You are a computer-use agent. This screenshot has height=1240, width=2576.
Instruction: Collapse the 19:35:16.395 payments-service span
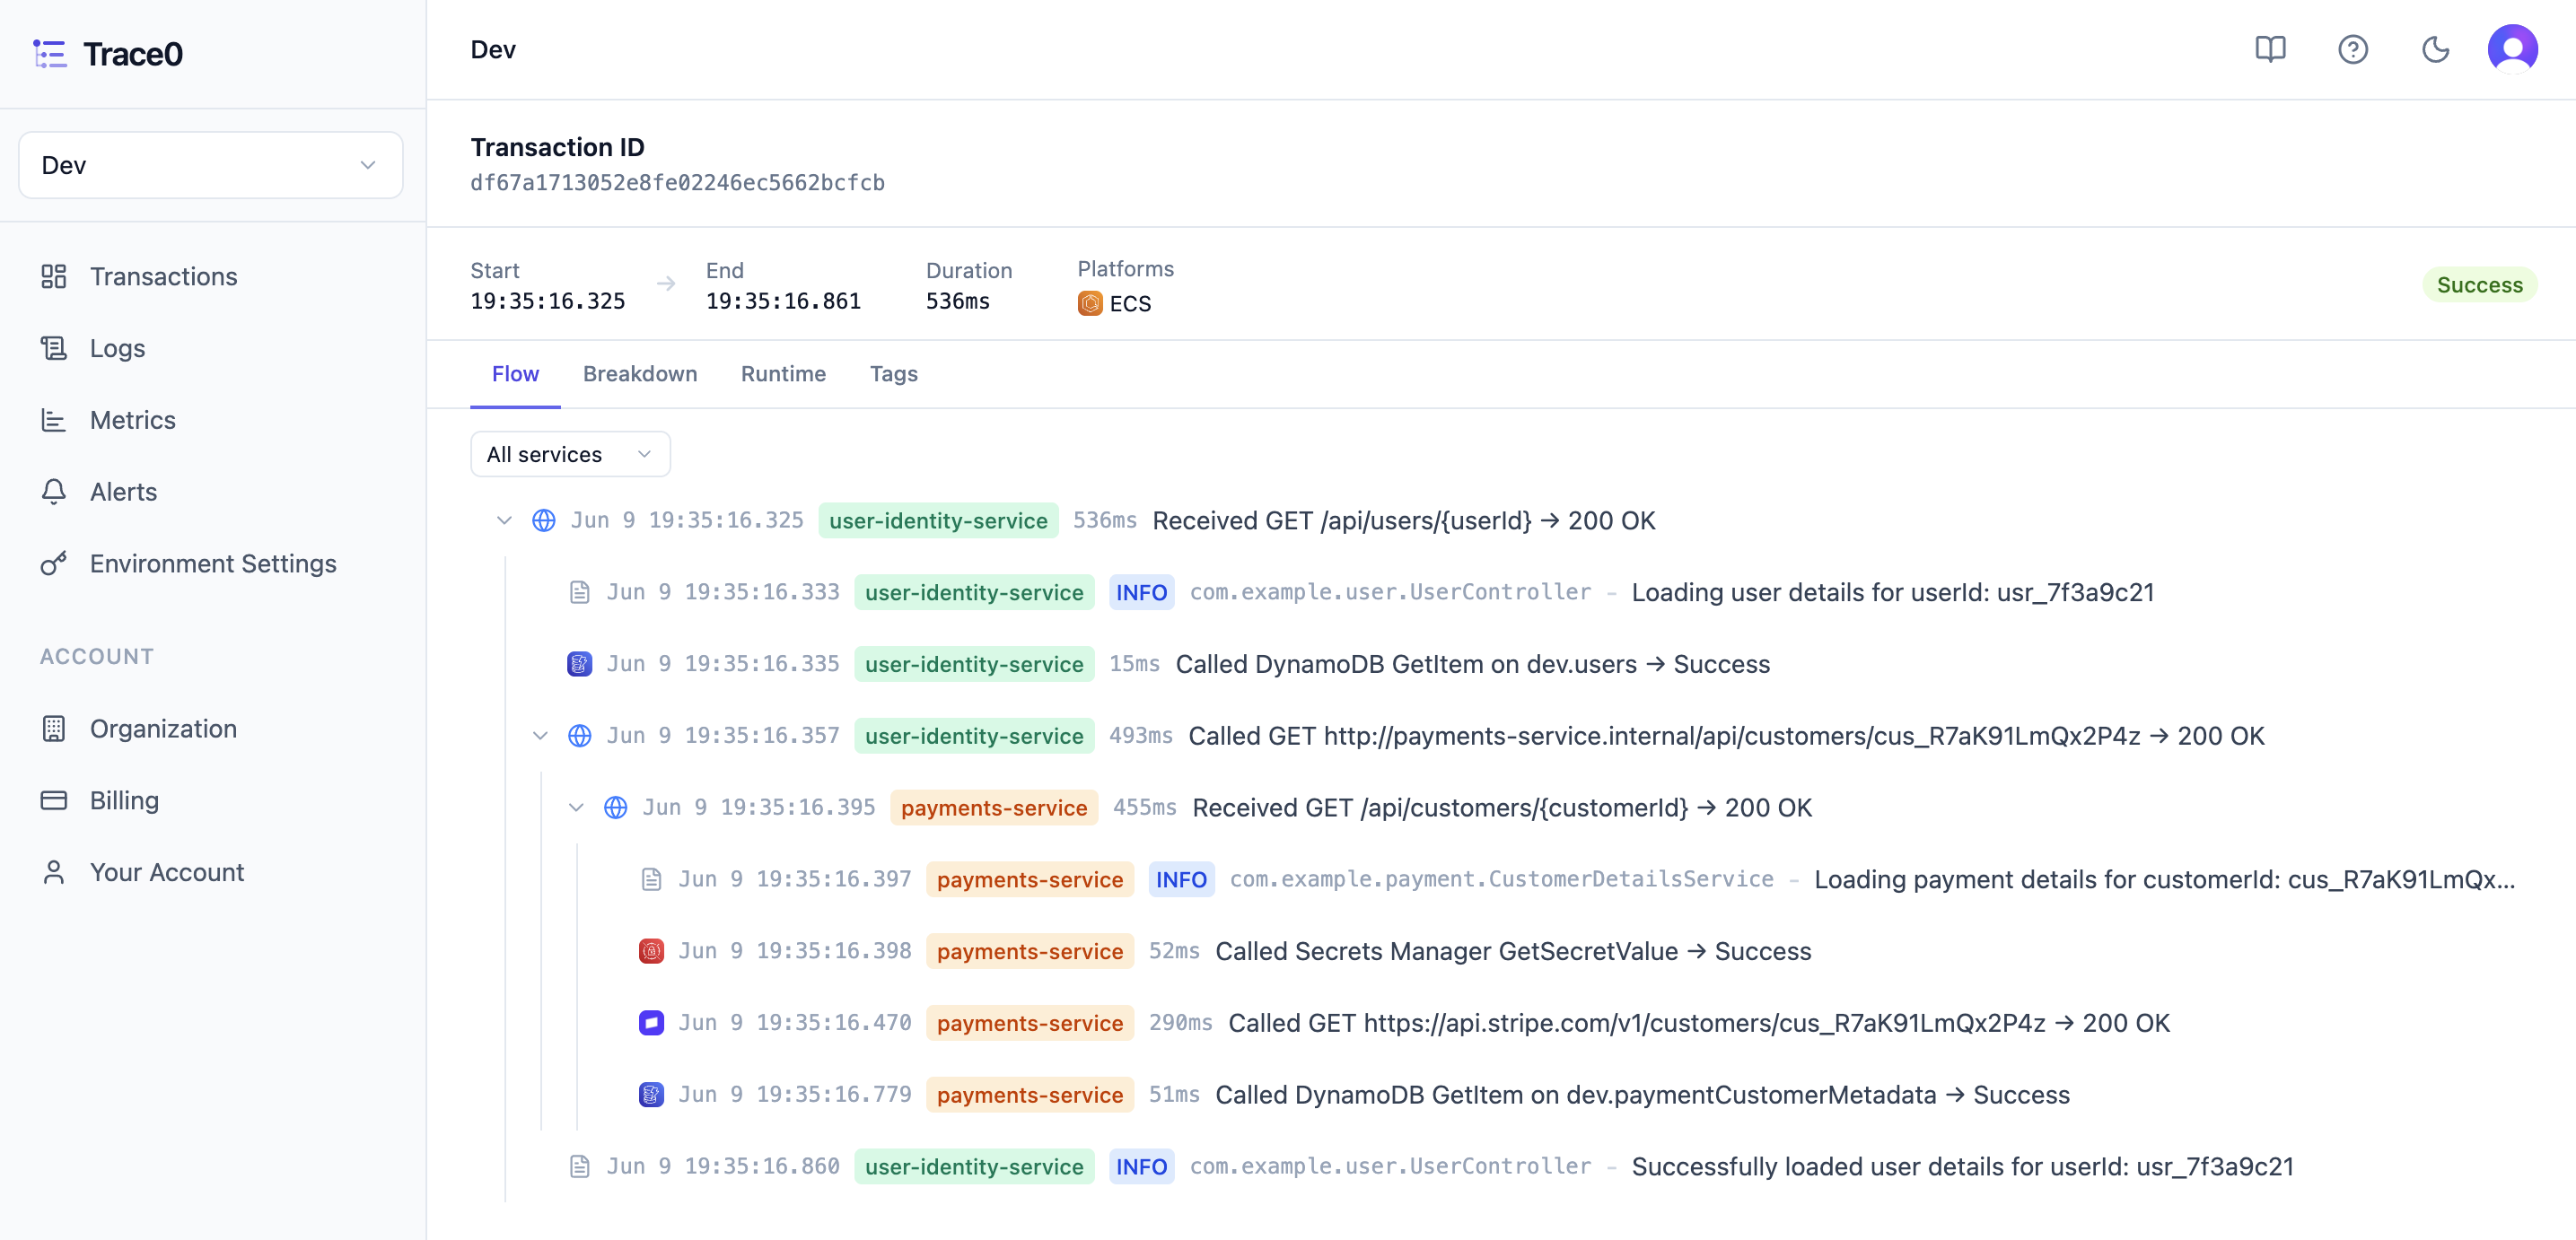click(x=576, y=808)
